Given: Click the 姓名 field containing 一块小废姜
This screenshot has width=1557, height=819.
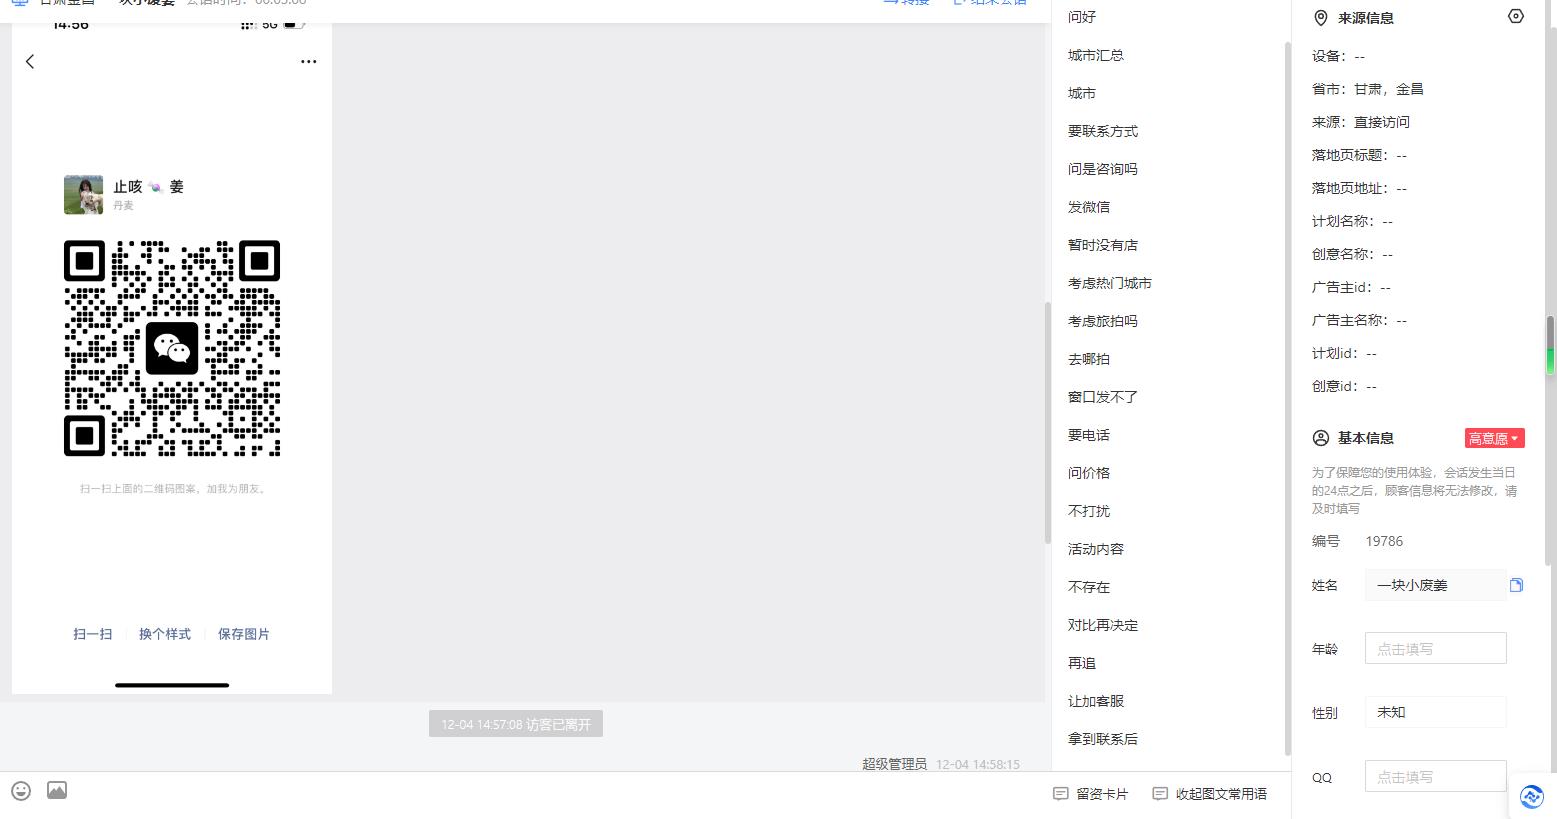Looking at the screenshot, I should (x=1435, y=585).
